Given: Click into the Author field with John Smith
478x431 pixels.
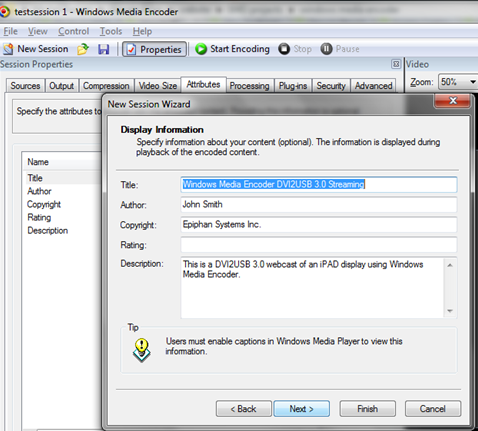Looking at the screenshot, I should tap(319, 204).
